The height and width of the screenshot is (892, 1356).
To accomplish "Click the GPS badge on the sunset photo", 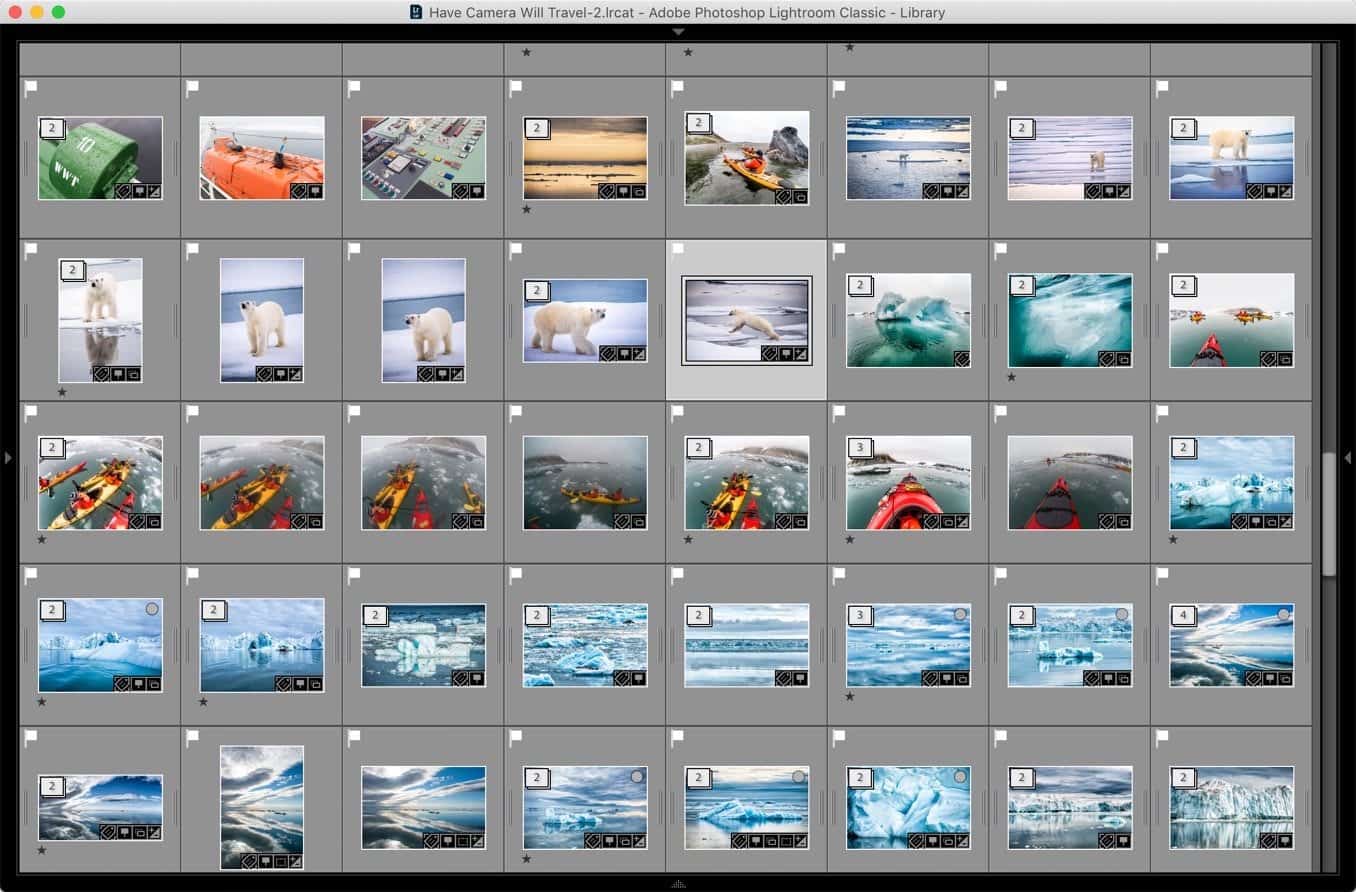I will (623, 191).
